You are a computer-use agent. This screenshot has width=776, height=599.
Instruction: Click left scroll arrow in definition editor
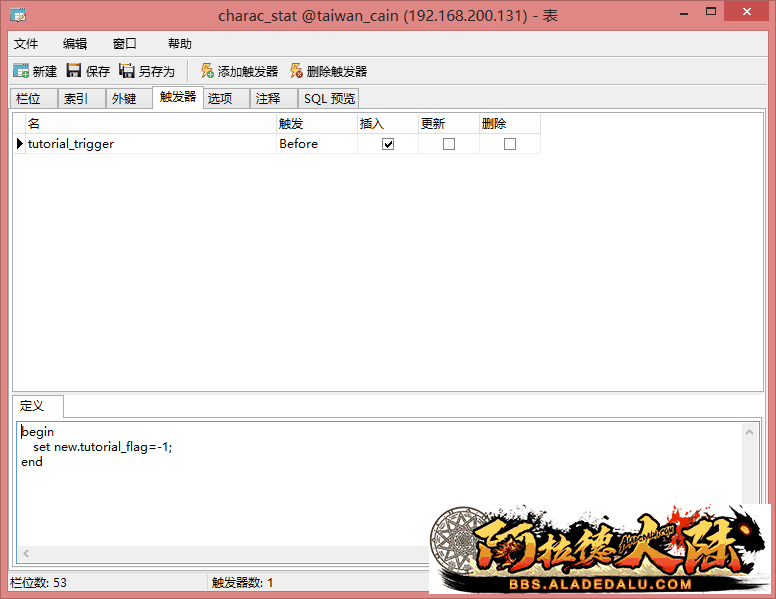(26, 553)
